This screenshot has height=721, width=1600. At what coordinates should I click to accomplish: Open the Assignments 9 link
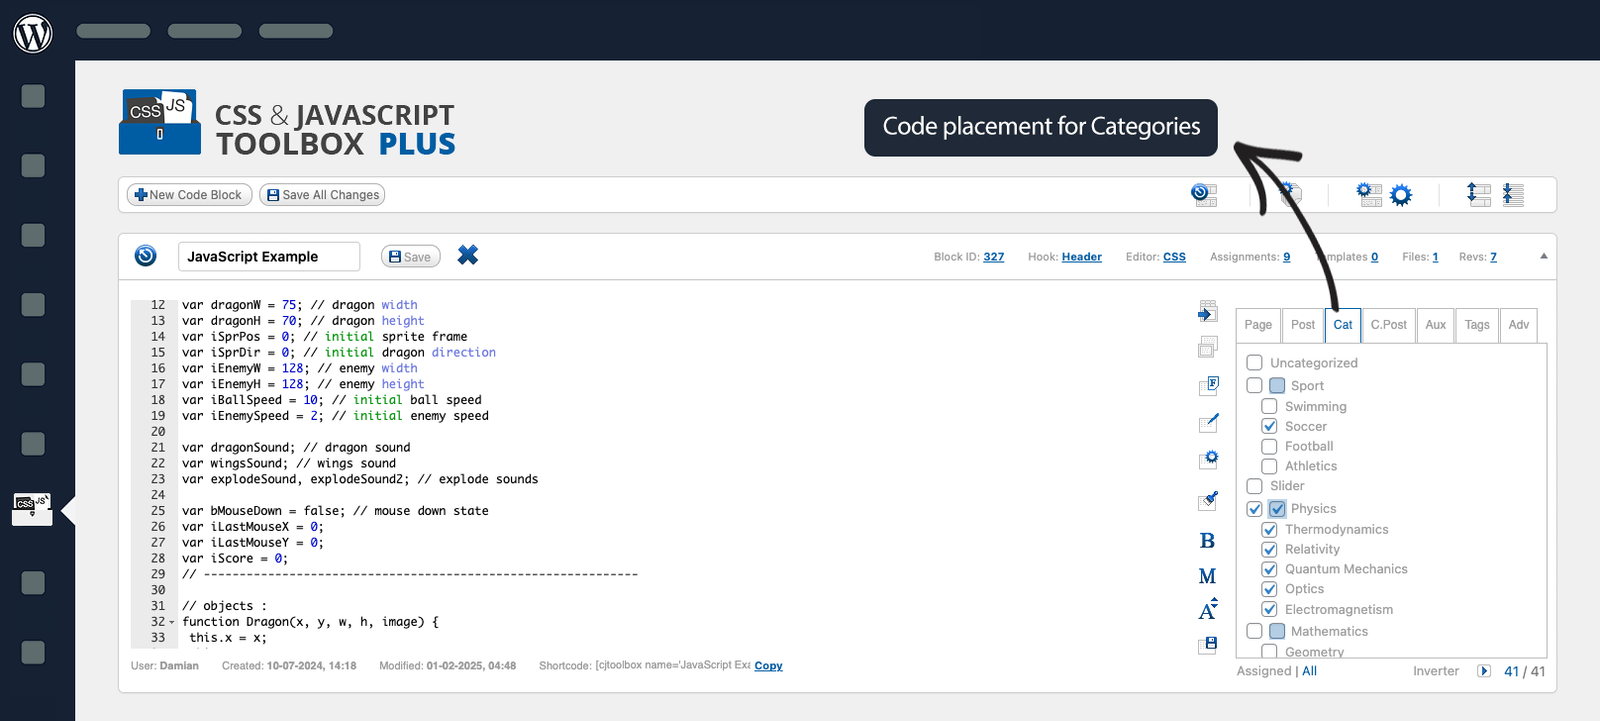pyautogui.click(x=1287, y=257)
